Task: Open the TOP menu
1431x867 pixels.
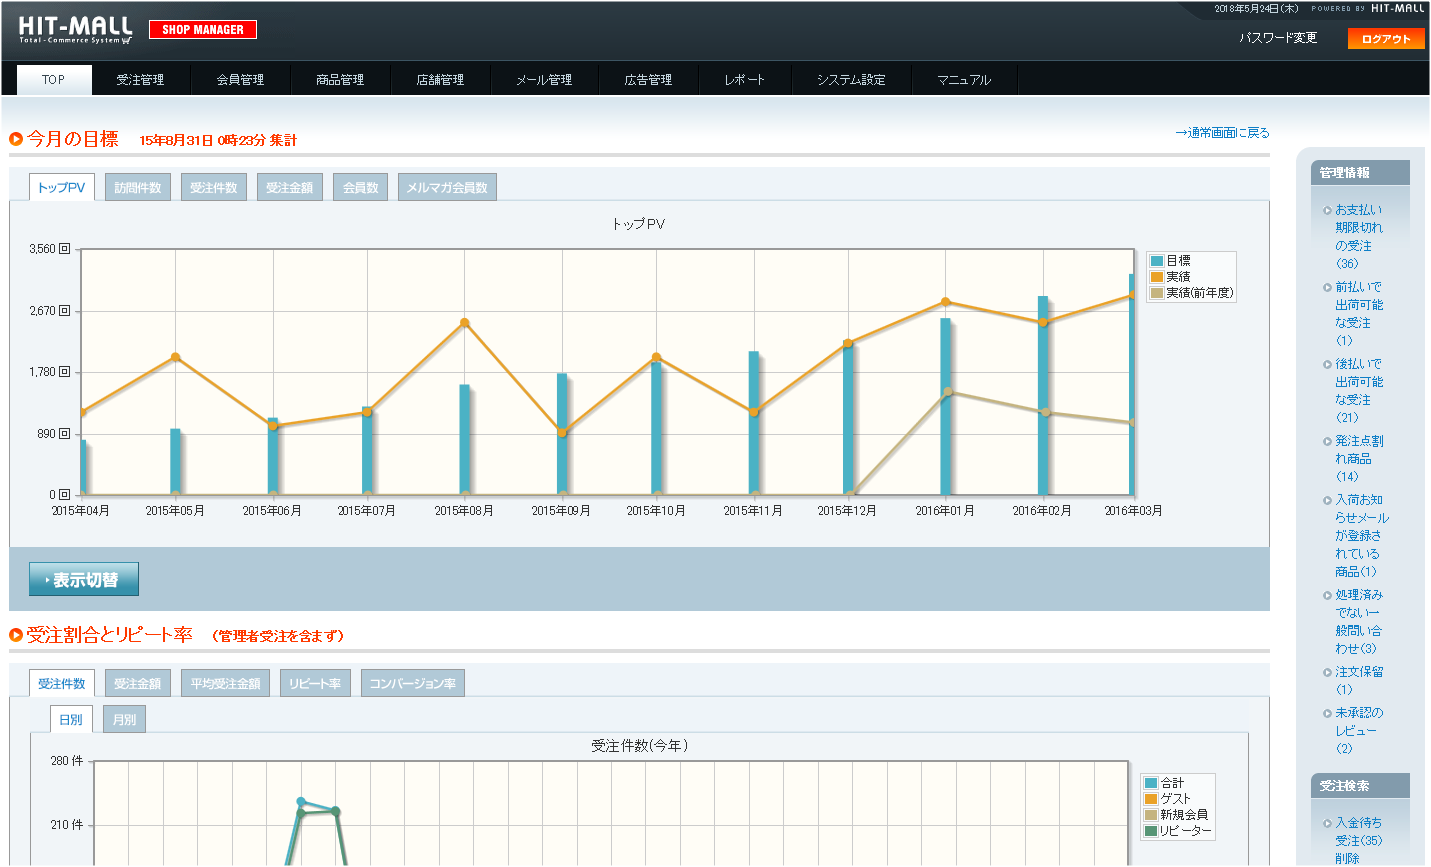Action: pos(54,80)
